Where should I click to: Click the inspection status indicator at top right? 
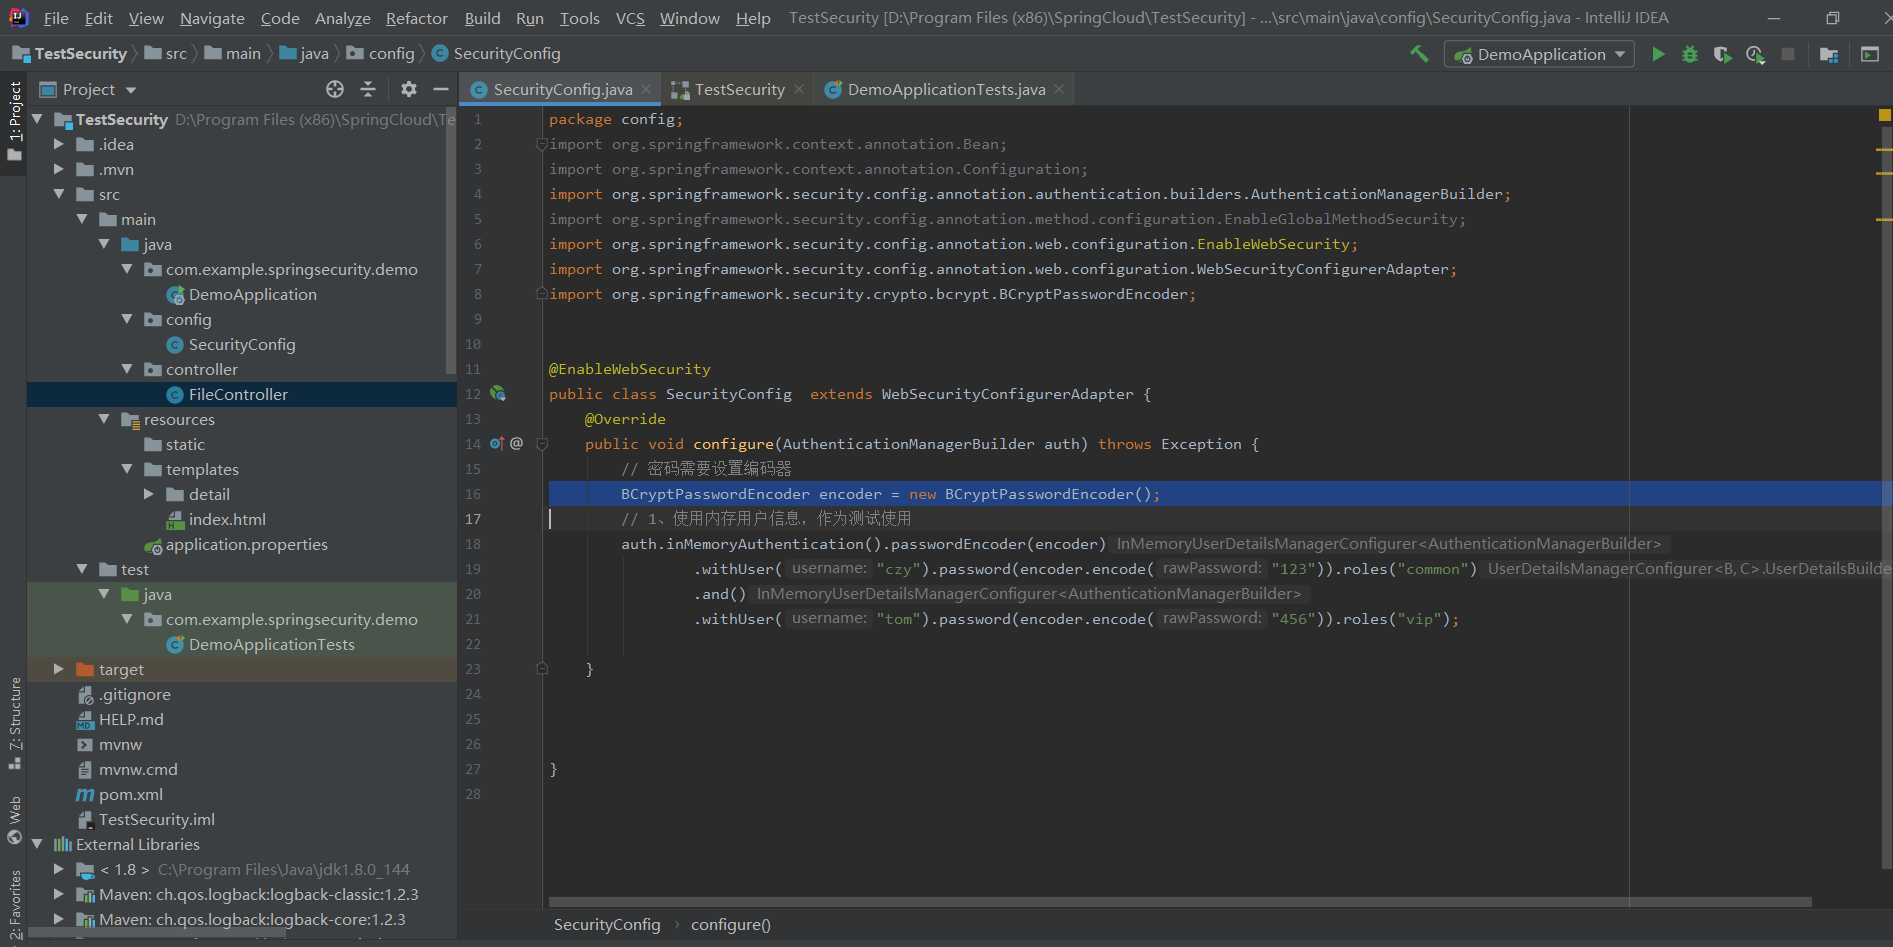(x=1884, y=115)
